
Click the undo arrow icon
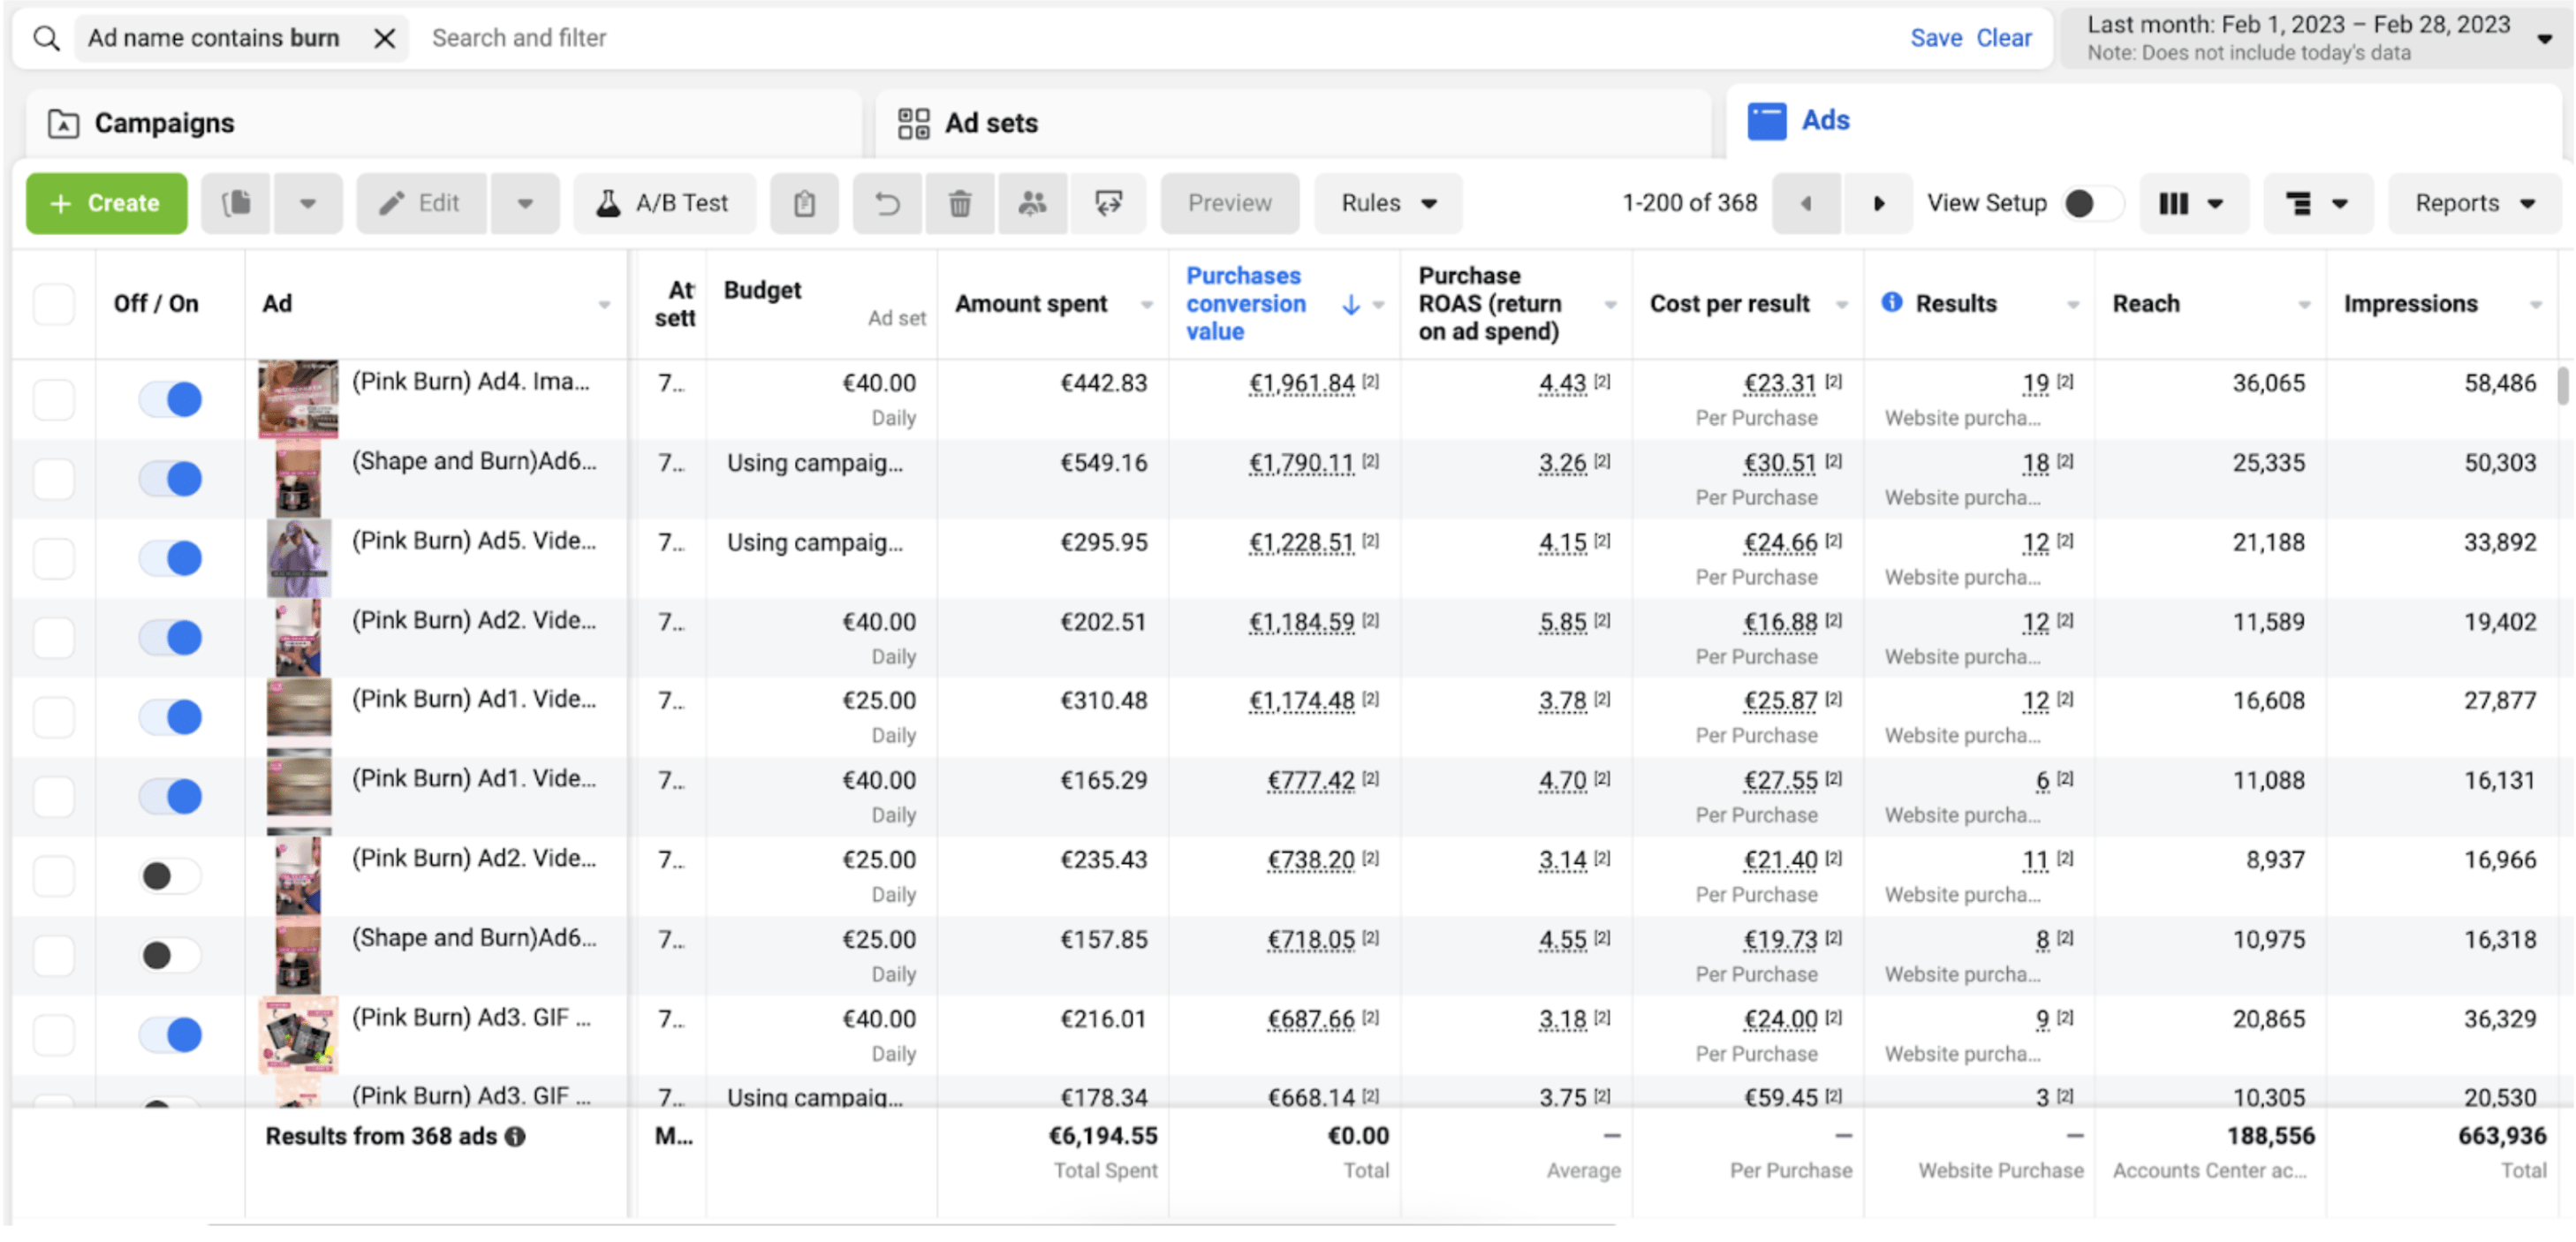click(x=887, y=204)
